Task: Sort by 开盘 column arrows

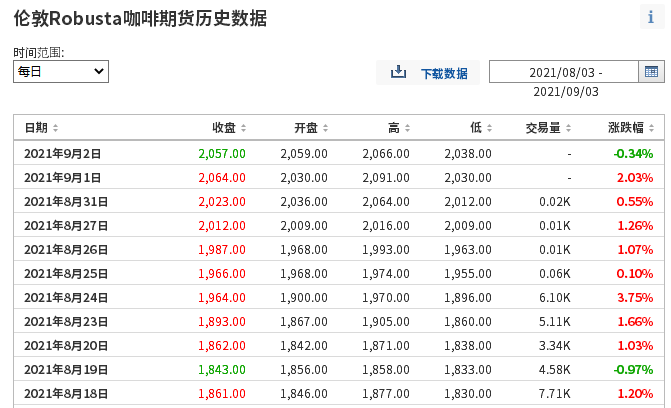Action: [325, 128]
